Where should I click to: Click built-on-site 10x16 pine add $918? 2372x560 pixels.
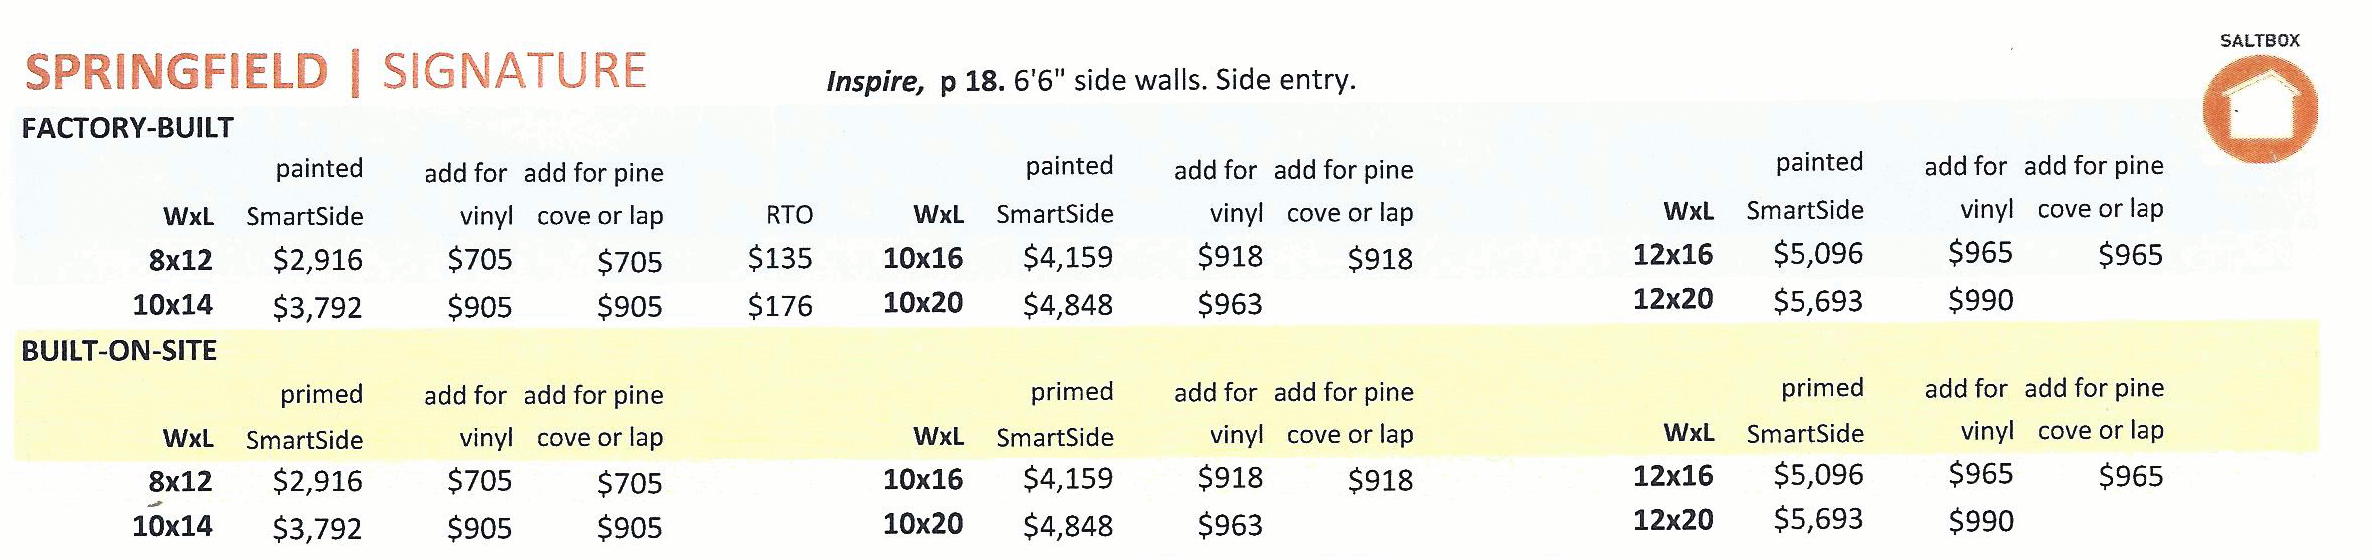(1380, 480)
